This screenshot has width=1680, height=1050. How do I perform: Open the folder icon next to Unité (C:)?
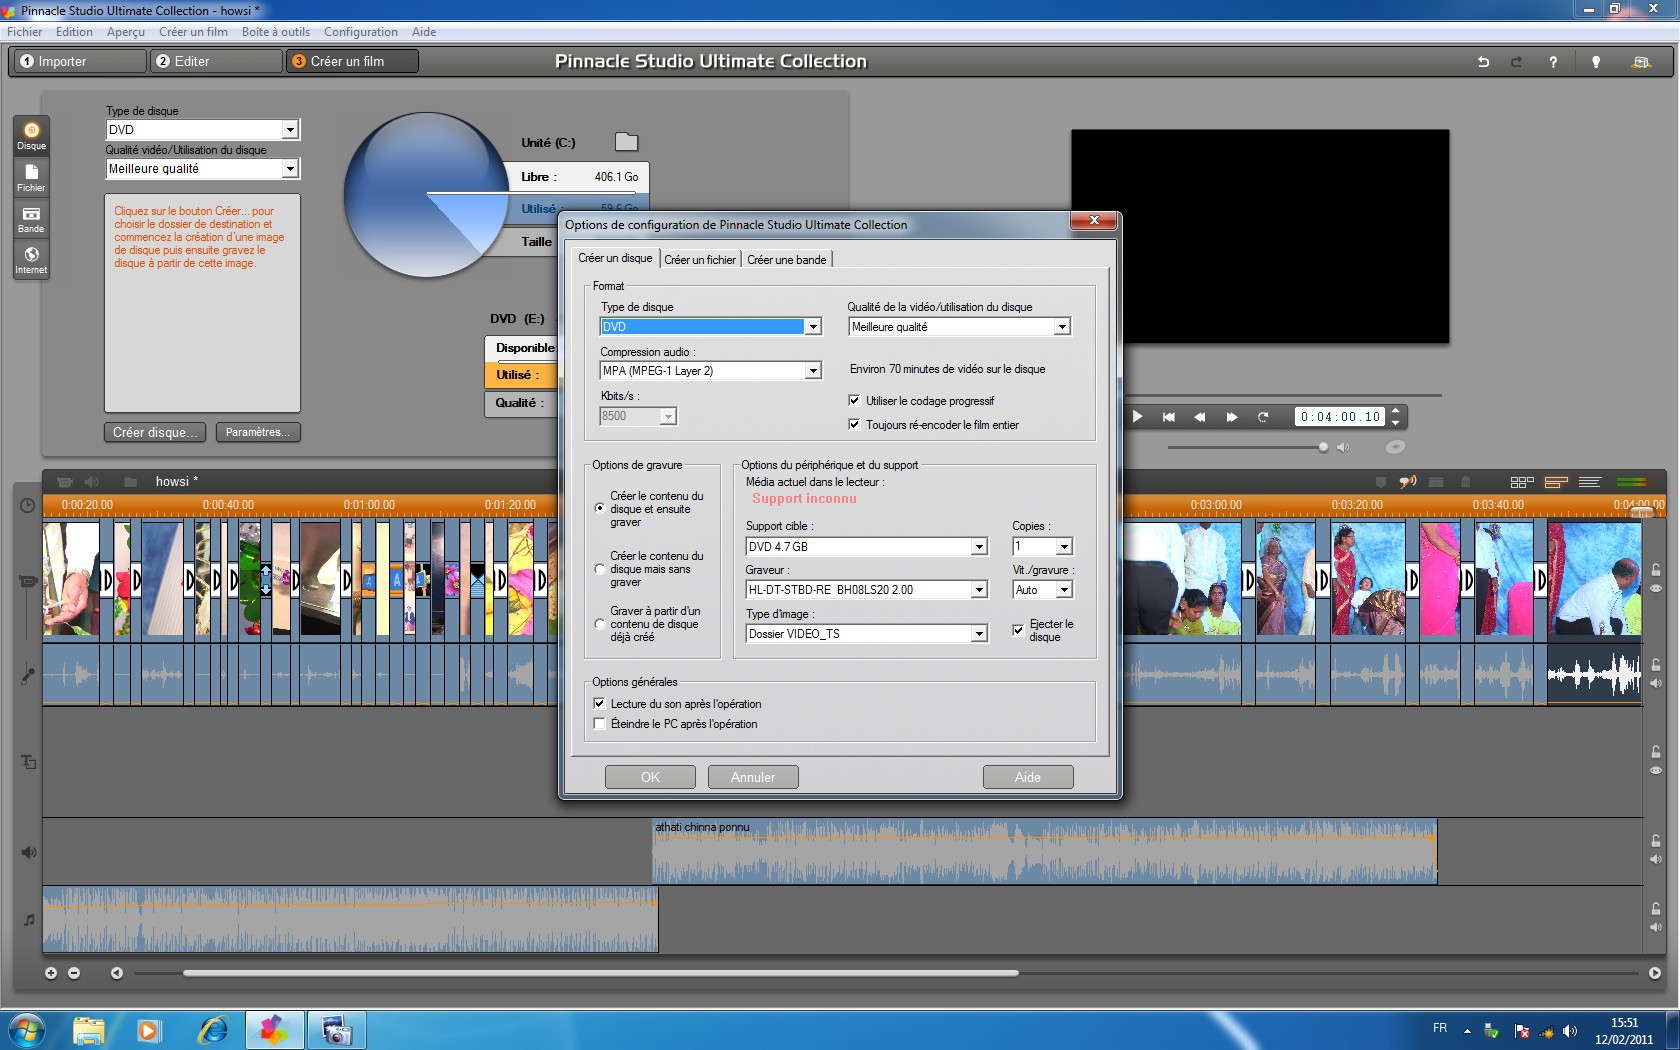[x=626, y=142]
